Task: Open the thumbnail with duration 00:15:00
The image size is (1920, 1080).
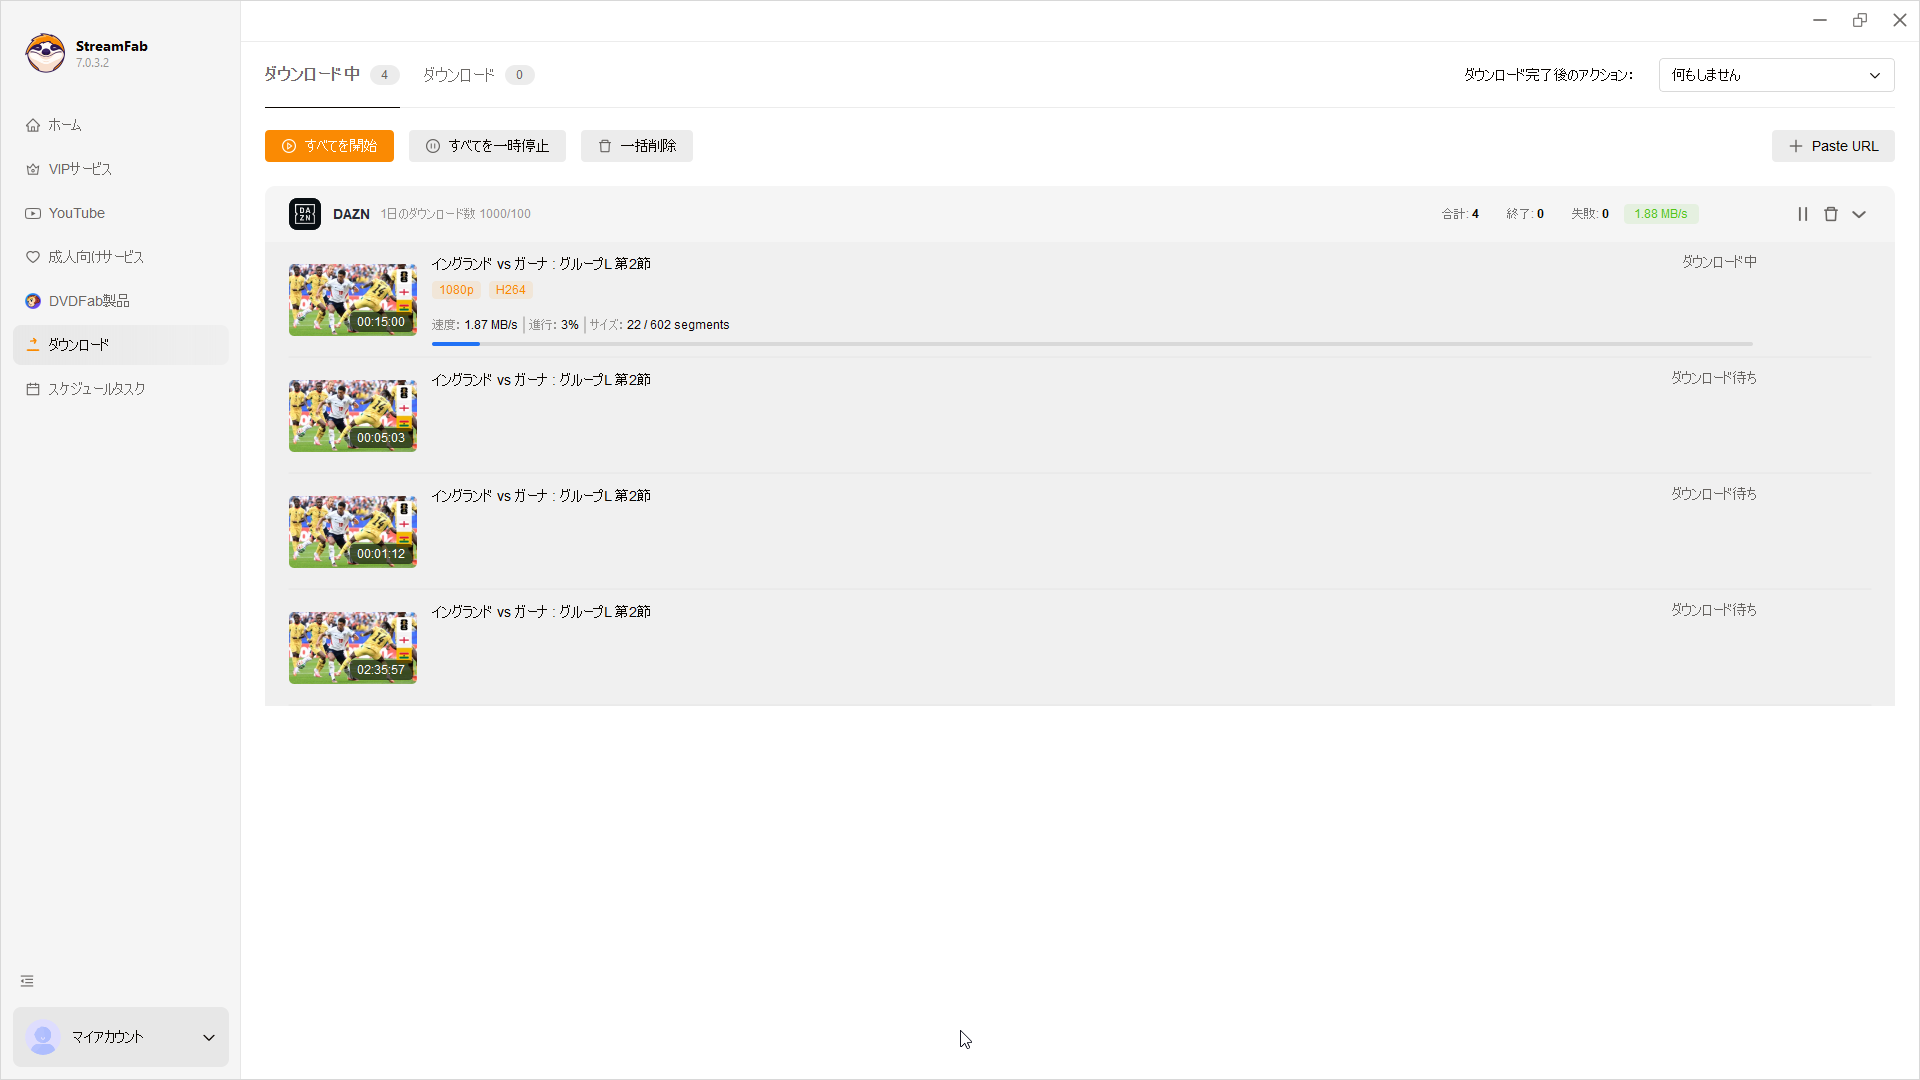Action: point(353,300)
